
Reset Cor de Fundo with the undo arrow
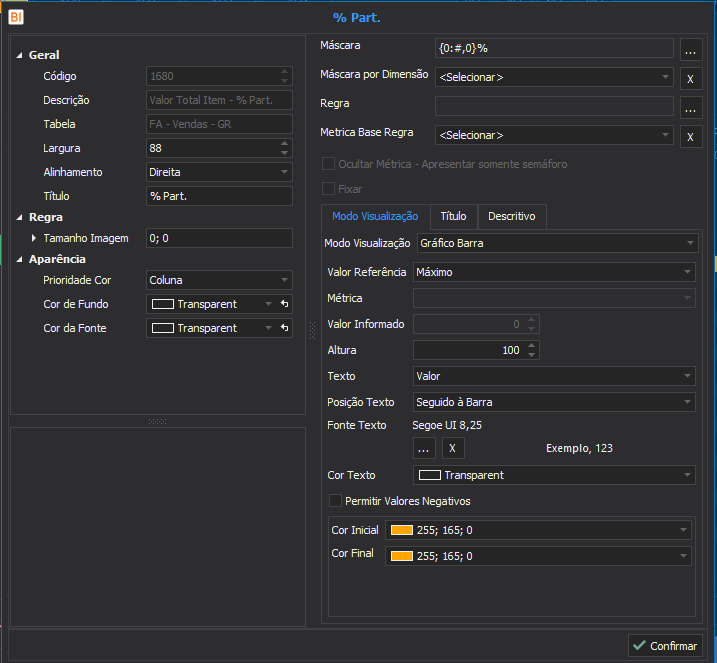(284, 304)
